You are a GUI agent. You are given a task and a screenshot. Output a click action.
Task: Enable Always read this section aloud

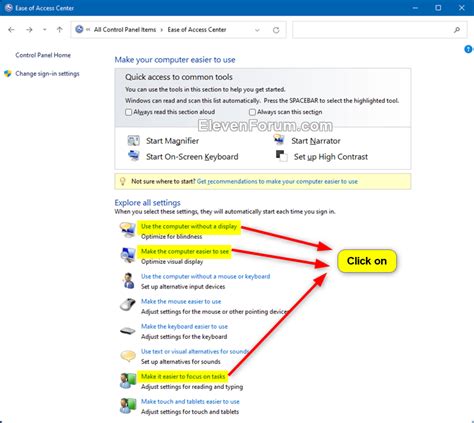[x=128, y=112]
